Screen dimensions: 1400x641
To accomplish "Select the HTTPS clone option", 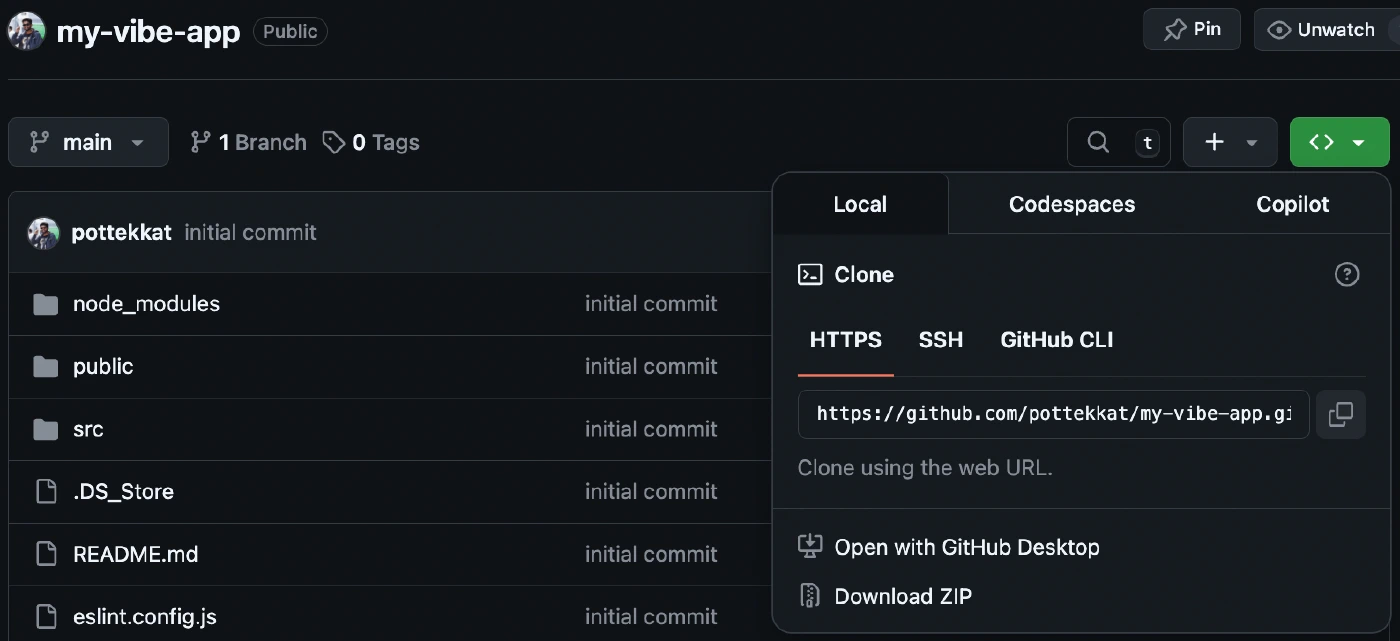I will click(x=846, y=340).
